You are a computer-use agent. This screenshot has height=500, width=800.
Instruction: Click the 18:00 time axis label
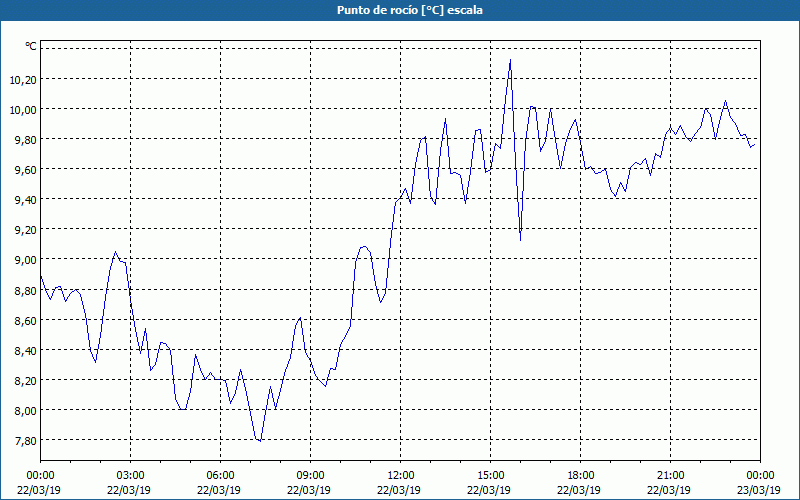click(x=581, y=476)
